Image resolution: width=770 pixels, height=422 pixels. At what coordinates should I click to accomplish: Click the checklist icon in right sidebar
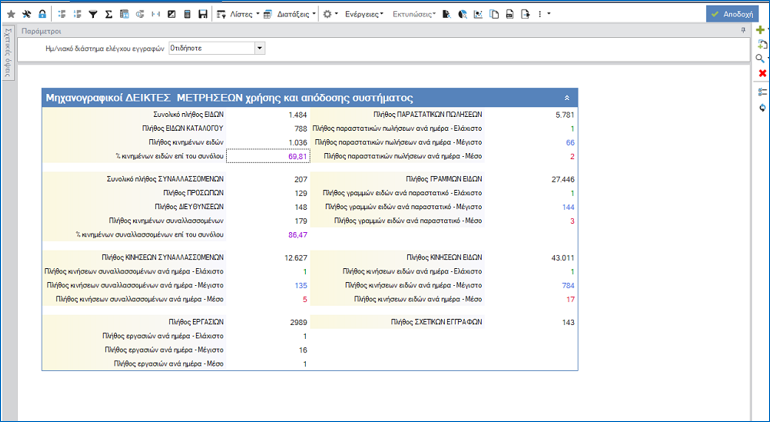(762, 92)
